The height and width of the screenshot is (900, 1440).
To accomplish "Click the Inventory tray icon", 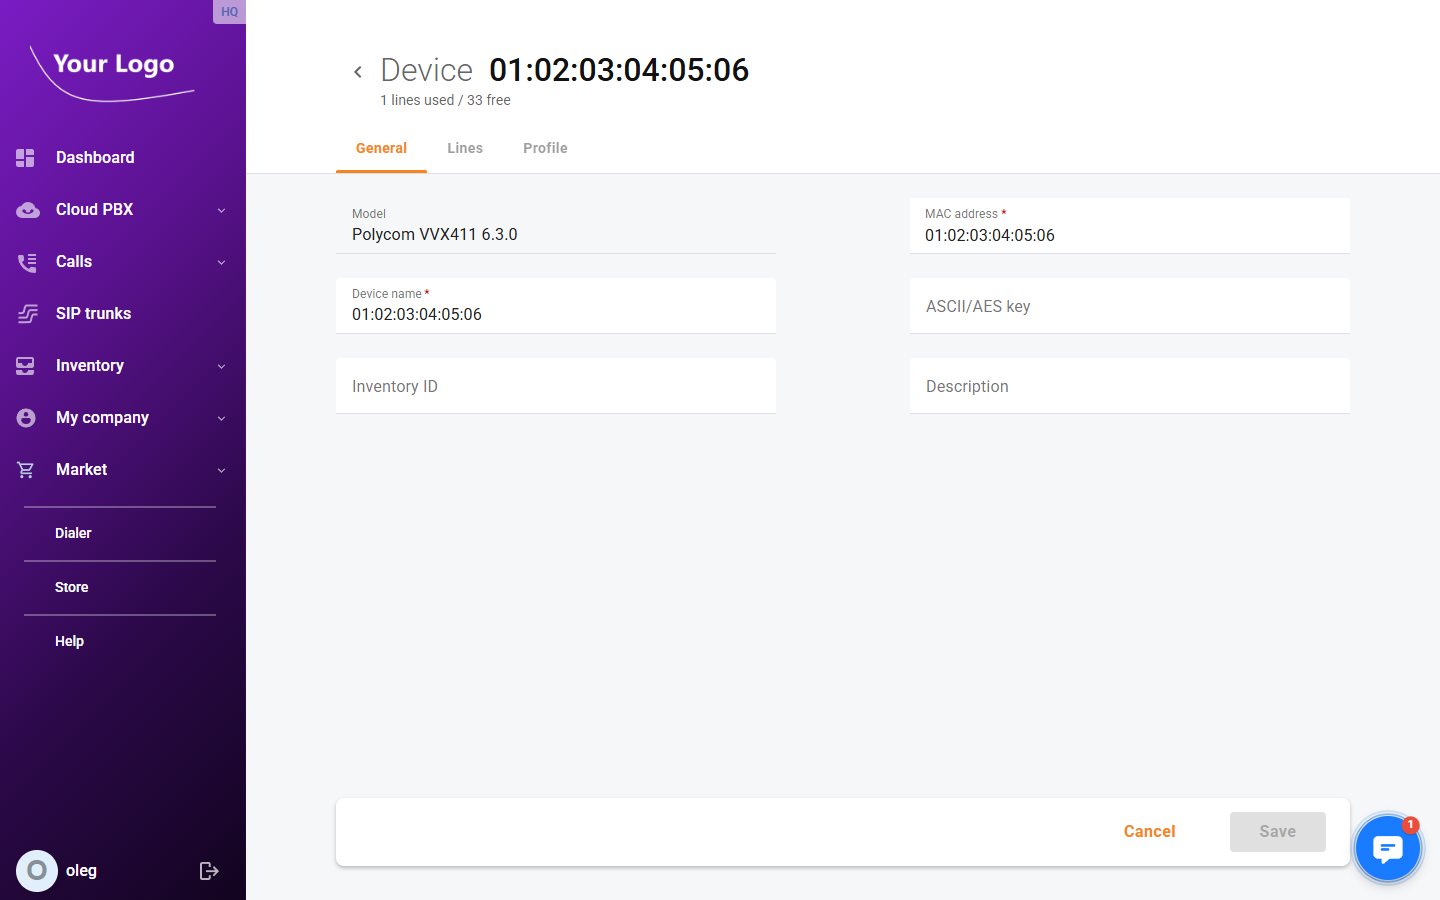I will tap(26, 366).
